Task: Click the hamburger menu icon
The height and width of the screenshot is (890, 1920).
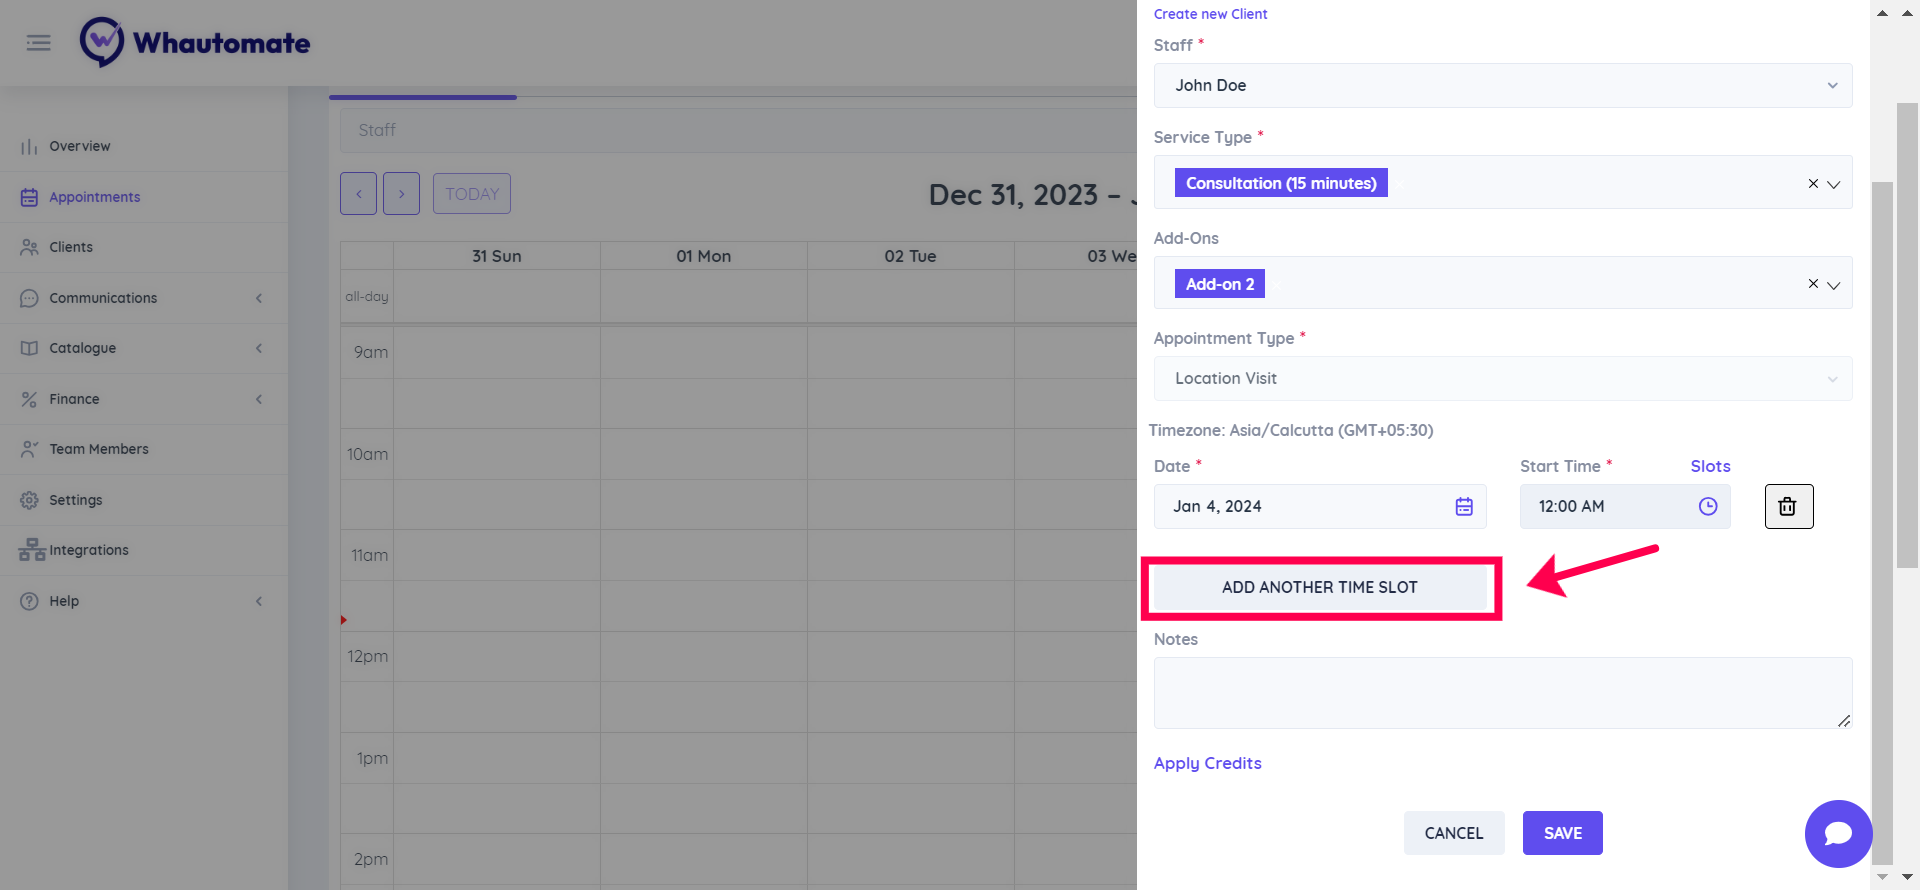Action: pos(38,43)
